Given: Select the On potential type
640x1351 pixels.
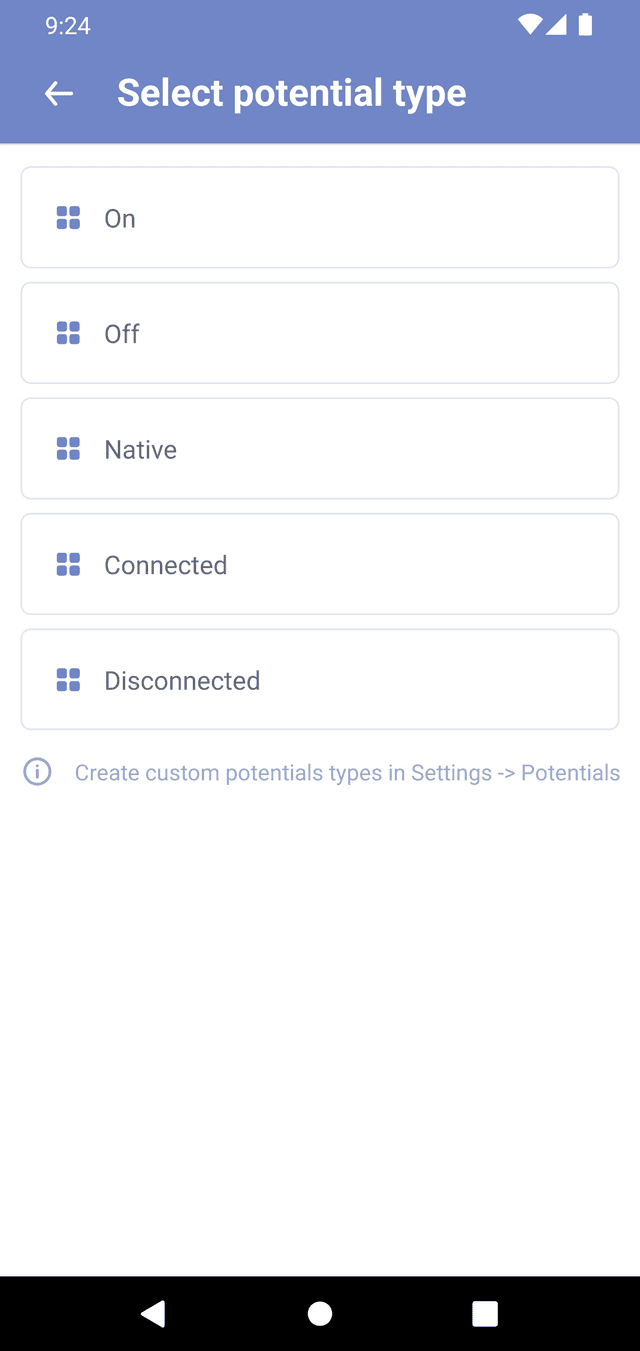Looking at the screenshot, I should (x=320, y=218).
